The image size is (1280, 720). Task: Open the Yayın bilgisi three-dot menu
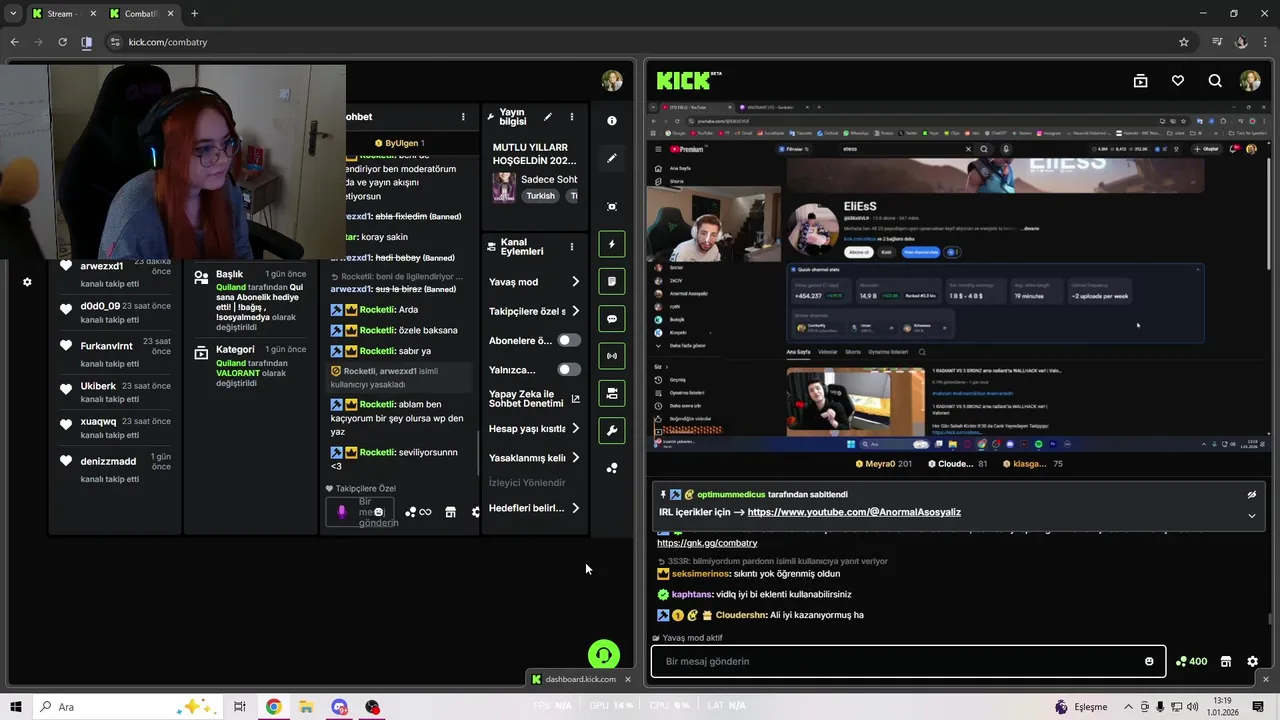572,117
